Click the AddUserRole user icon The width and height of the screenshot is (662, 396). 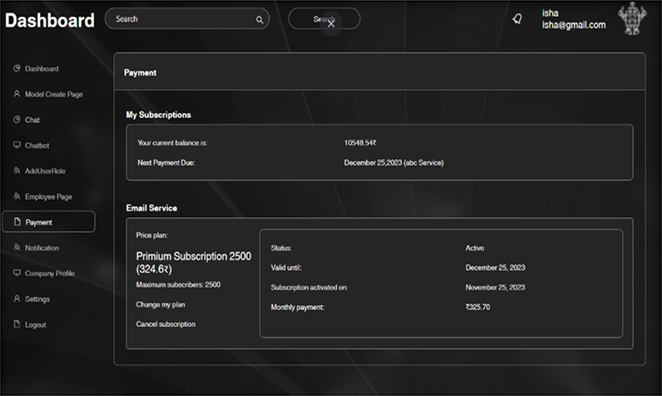pyautogui.click(x=17, y=171)
